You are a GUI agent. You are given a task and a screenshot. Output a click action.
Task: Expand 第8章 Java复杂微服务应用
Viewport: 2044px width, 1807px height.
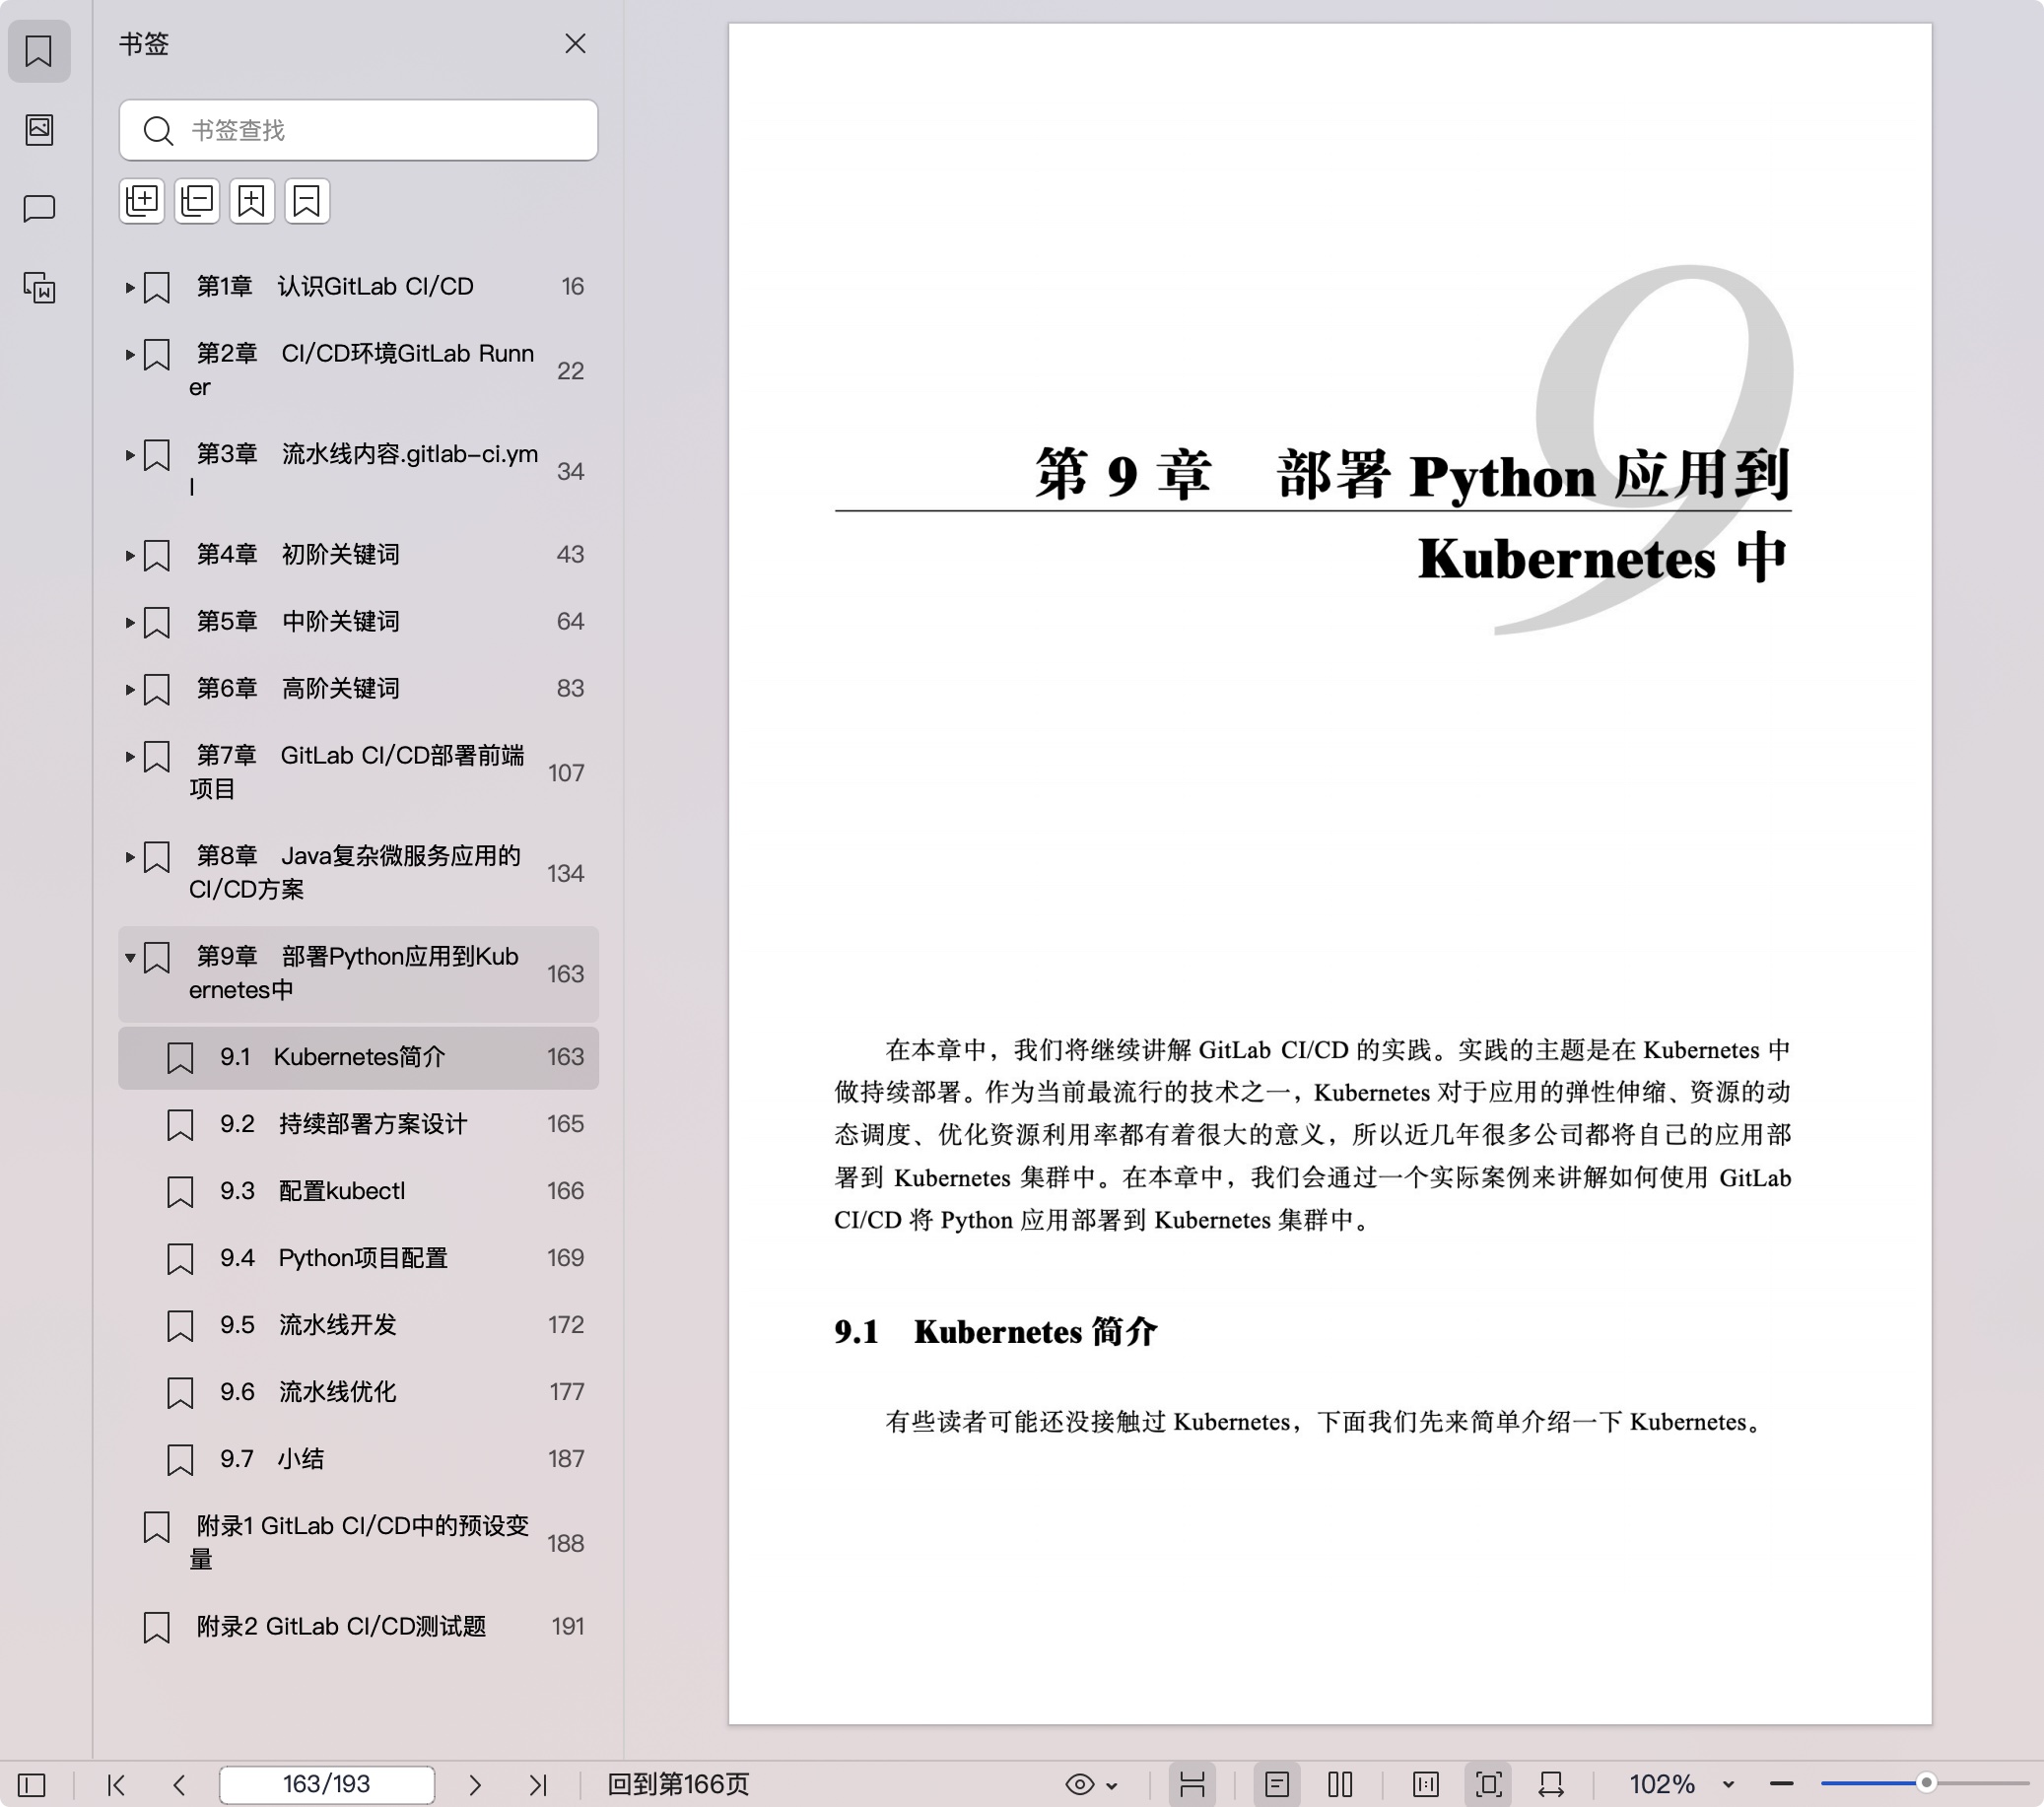click(x=130, y=857)
